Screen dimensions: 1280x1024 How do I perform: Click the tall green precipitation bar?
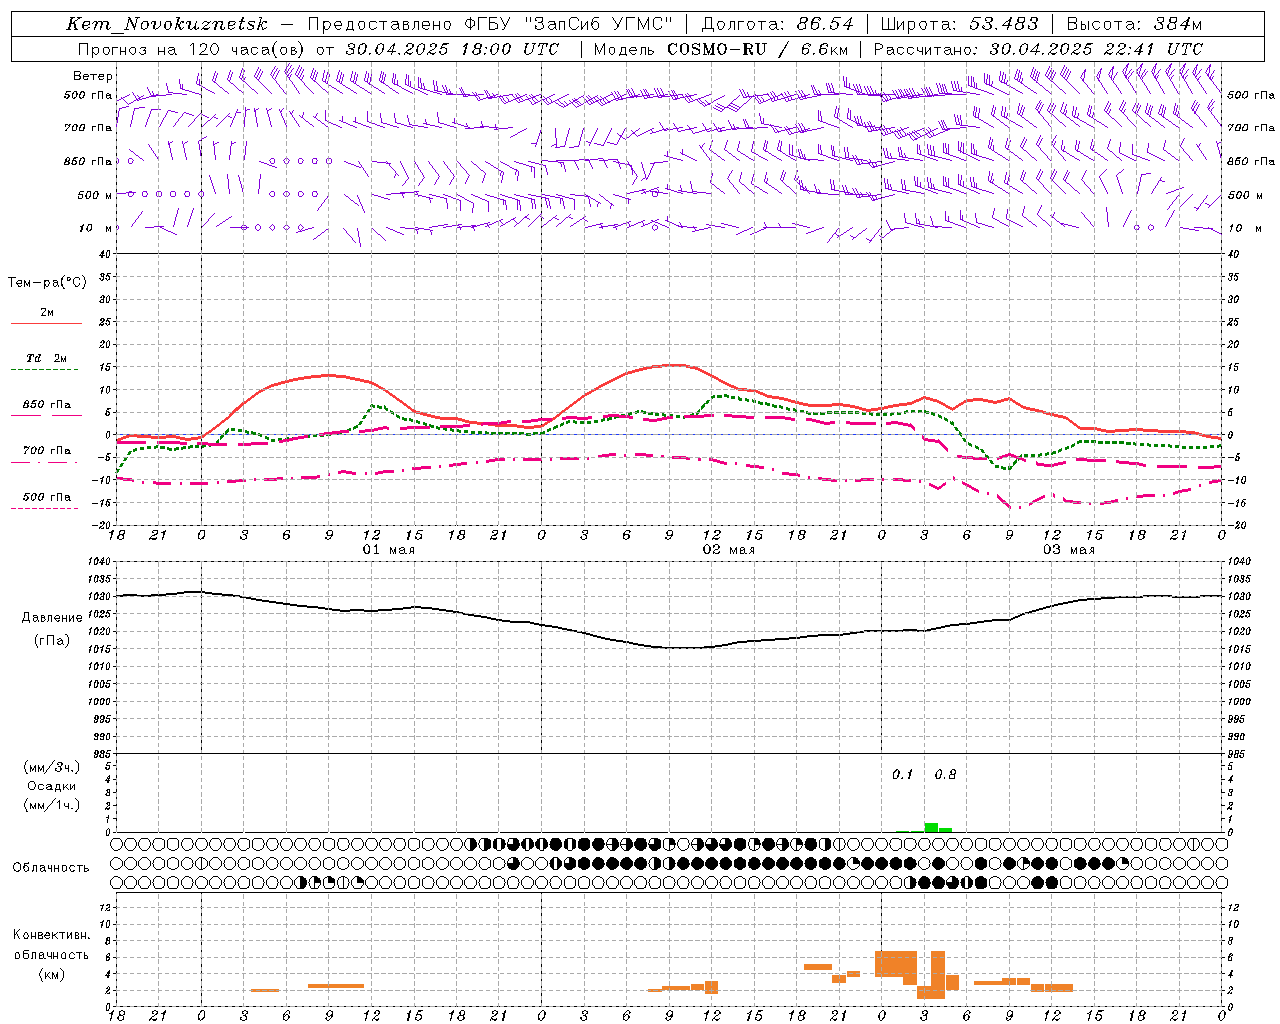click(931, 827)
